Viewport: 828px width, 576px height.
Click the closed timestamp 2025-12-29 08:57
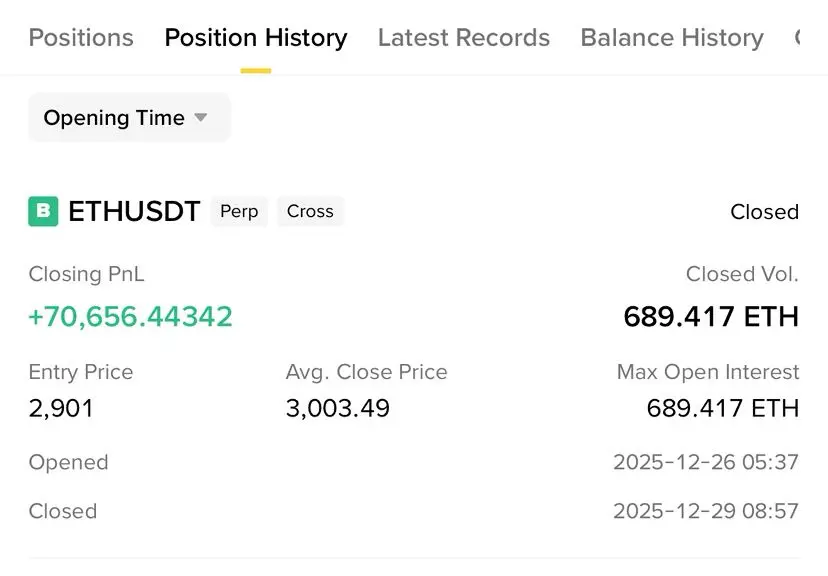tap(706, 511)
